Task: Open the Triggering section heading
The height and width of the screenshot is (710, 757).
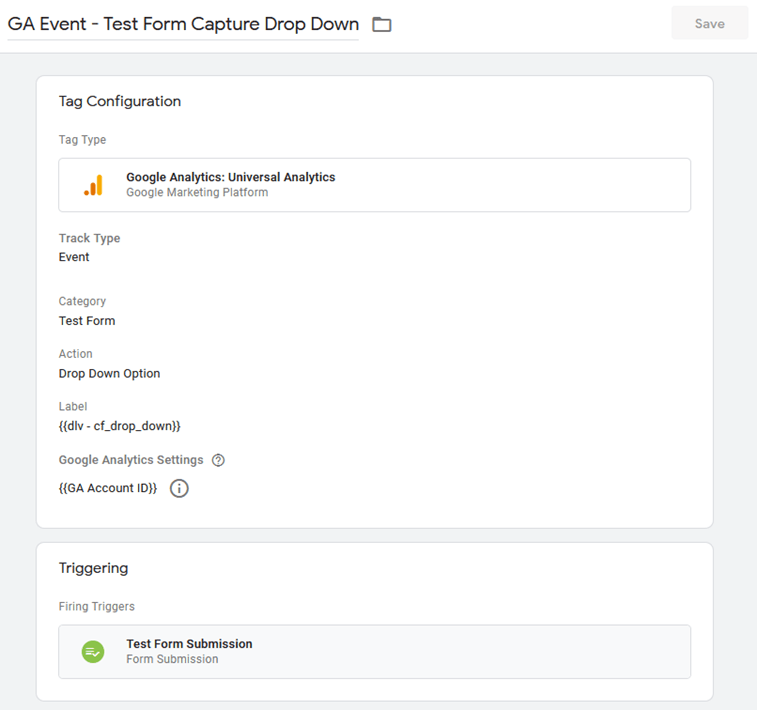Action: click(93, 568)
